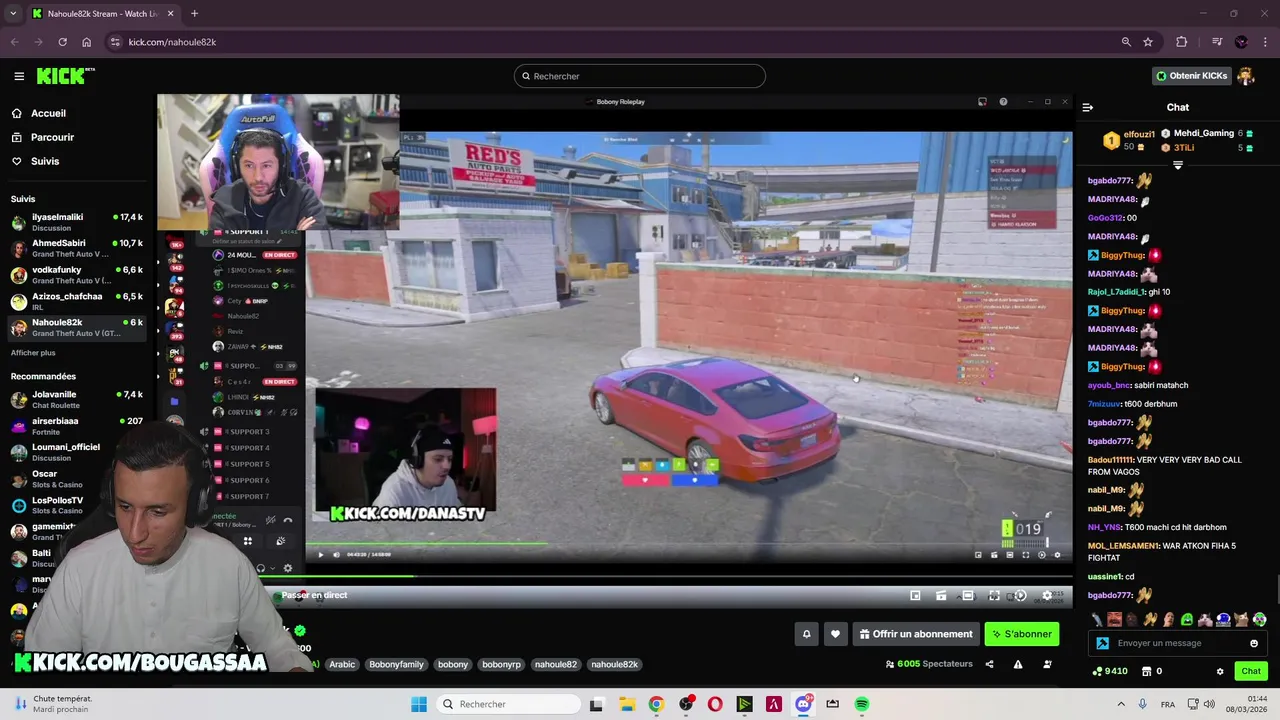Open Jolavanille recommended channel

coord(77,399)
